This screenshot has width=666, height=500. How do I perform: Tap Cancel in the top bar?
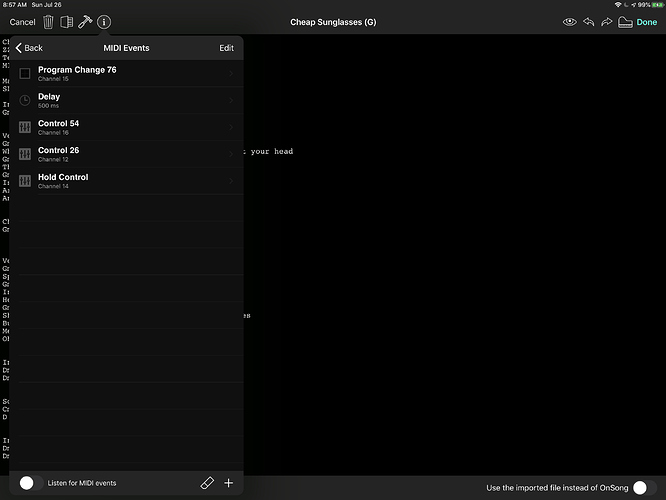coord(23,22)
